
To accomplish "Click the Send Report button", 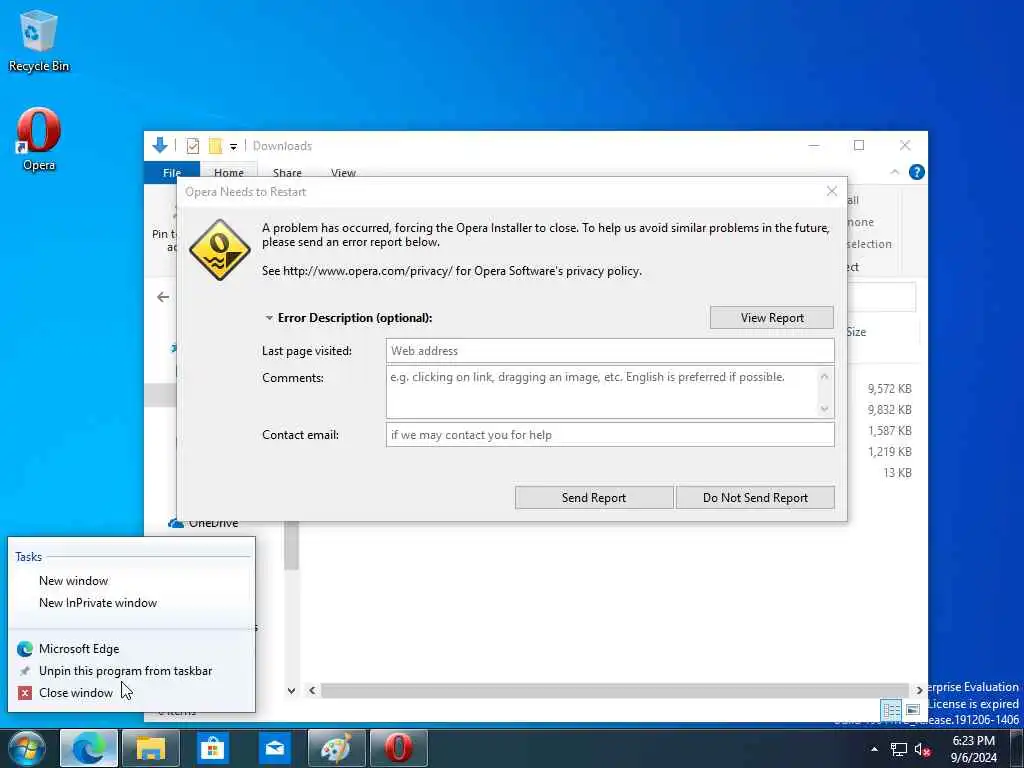I will pos(594,498).
